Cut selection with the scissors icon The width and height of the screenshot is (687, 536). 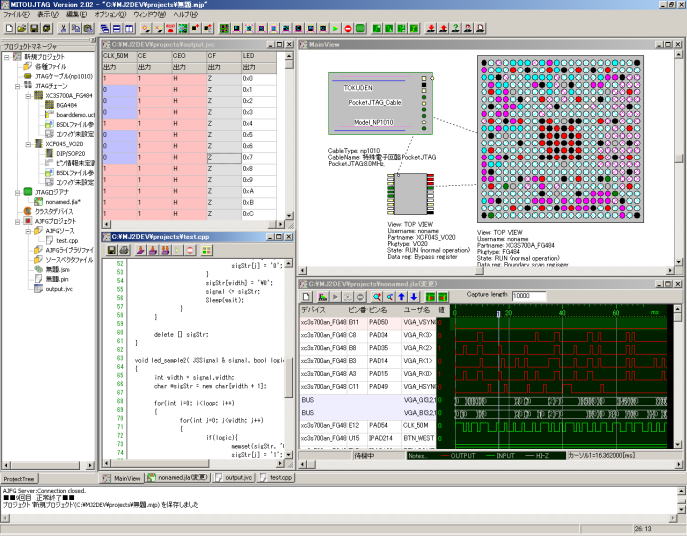[x=64, y=28]
